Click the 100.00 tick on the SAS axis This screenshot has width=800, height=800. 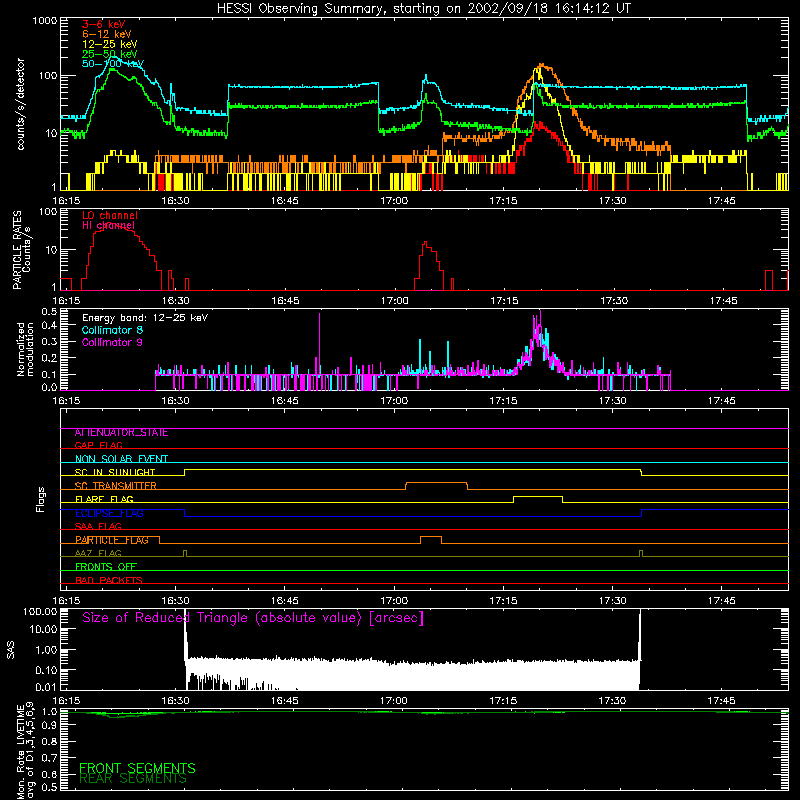[x=40, y=612]
